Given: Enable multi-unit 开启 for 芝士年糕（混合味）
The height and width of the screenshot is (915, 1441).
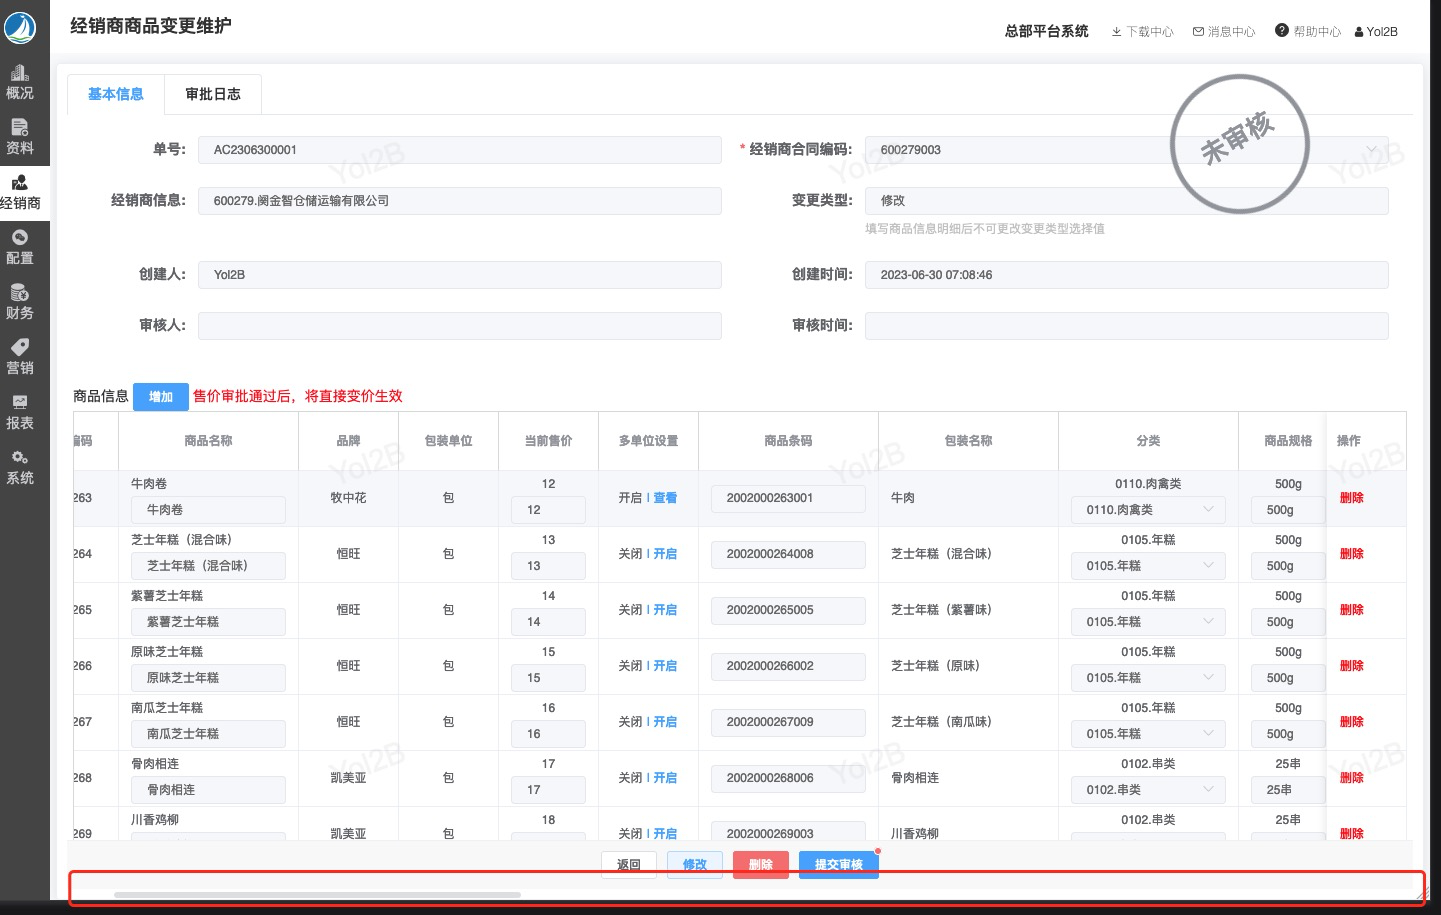Looking at the screenshot, I should click(x=665, y=553).
